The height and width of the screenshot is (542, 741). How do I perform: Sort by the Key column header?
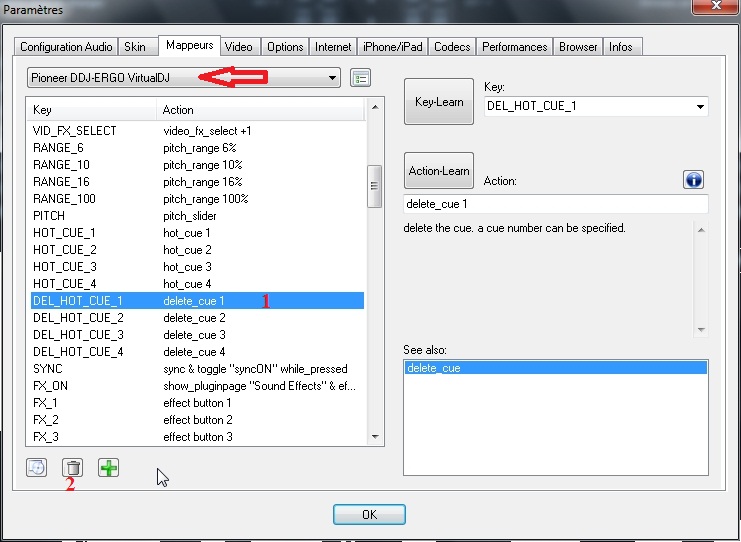[92, 110]
